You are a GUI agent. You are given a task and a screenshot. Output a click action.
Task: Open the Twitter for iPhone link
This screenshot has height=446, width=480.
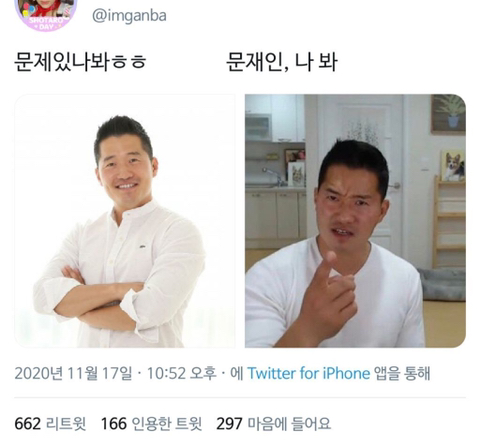tap(309, 373)
